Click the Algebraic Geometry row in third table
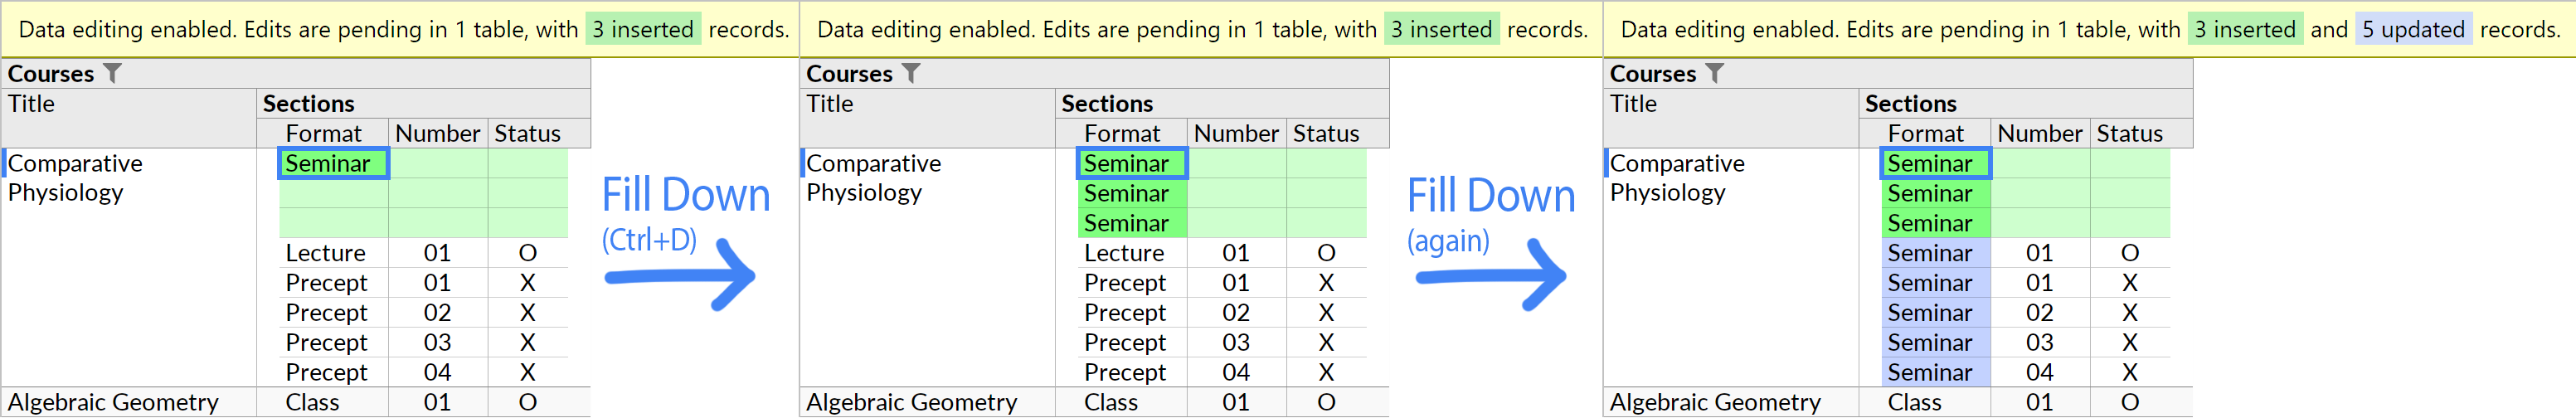Screen dimensions: 2576x418 [1897, 402]
